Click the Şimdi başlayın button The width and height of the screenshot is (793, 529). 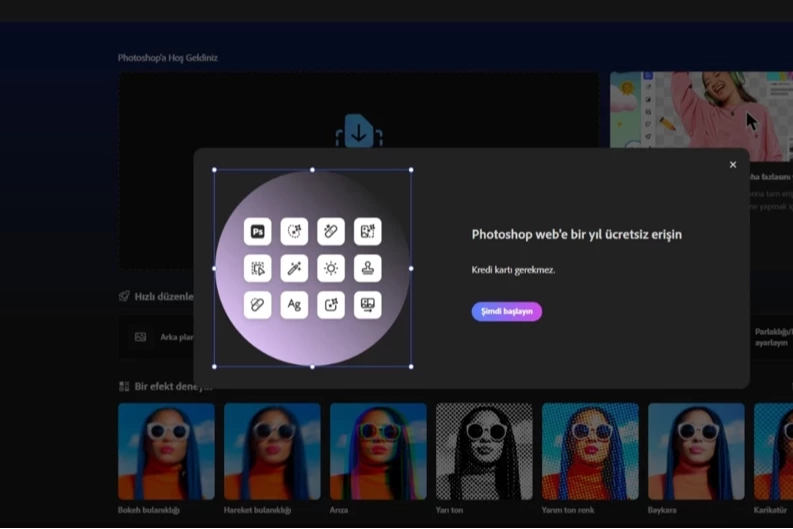(506, 311)
